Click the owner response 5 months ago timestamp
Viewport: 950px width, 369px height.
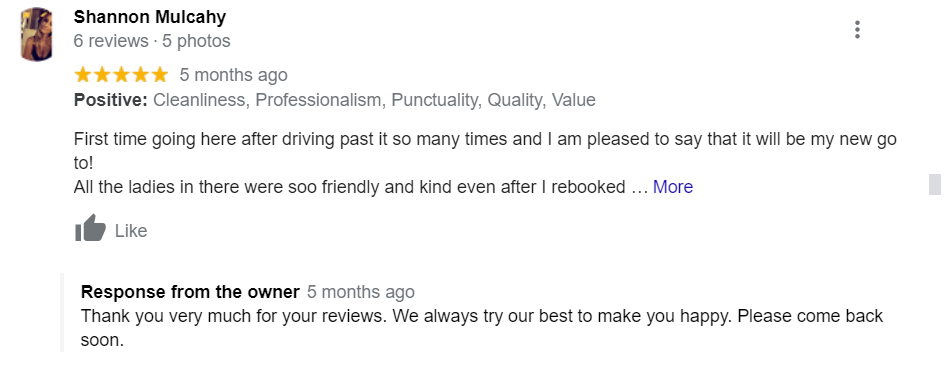pos(360,292)
